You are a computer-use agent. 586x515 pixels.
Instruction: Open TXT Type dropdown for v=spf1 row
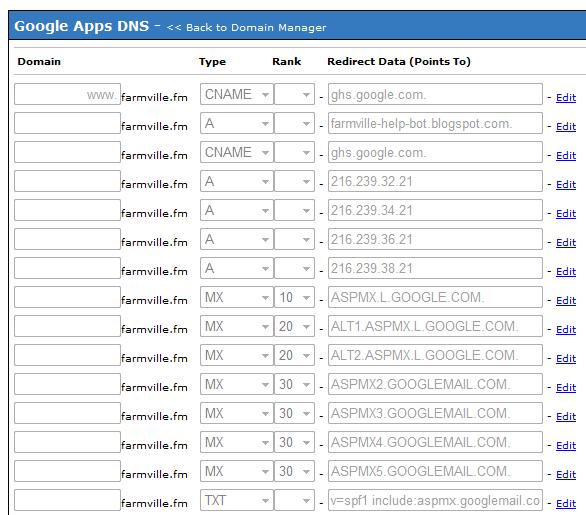237,500
